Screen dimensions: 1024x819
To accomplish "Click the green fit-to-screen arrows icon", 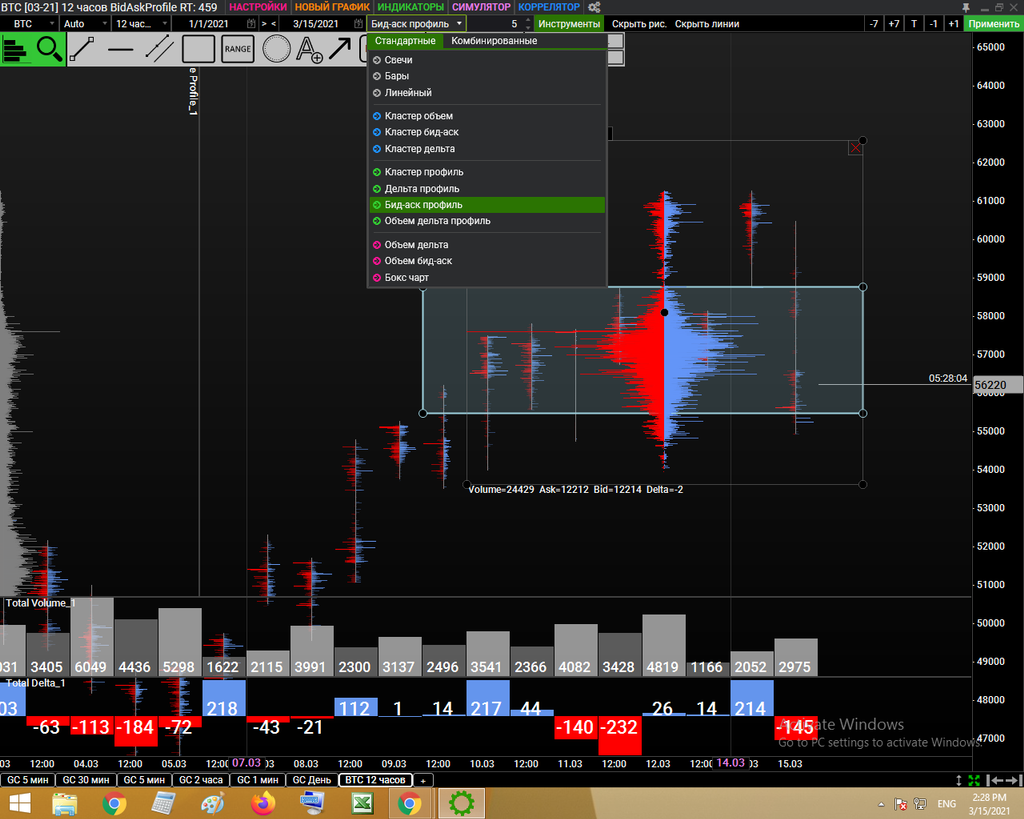I will pos(974,780).
